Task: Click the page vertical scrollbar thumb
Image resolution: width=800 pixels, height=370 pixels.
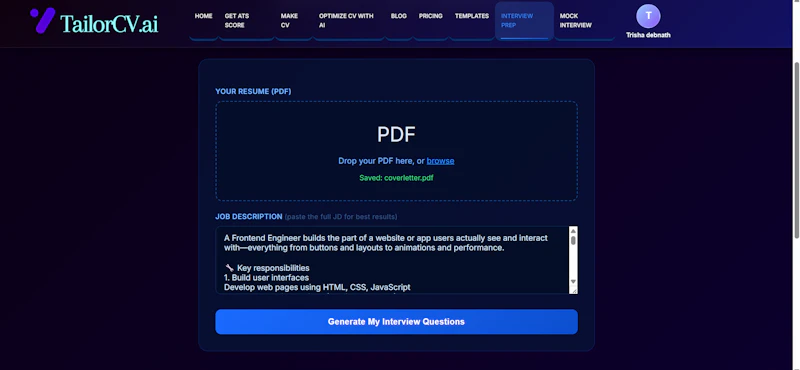Action: coord(796,149)
